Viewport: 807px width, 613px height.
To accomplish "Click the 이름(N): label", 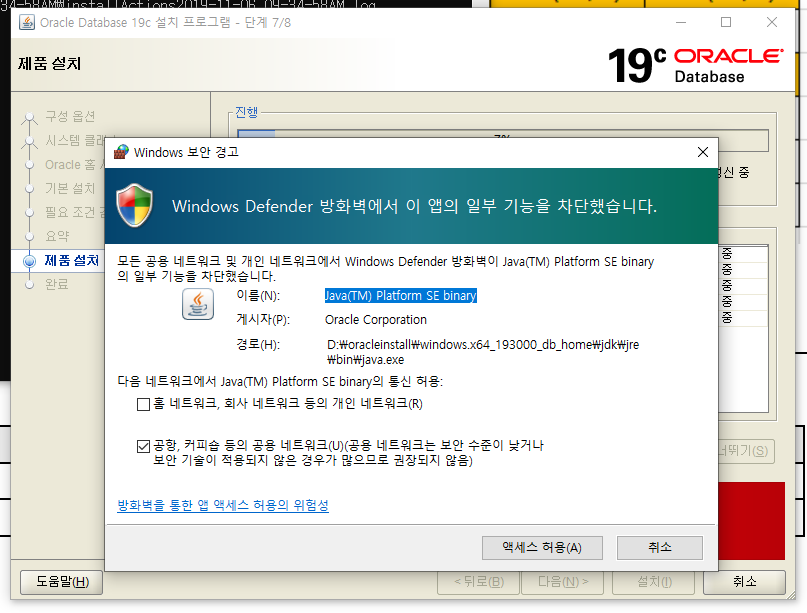I will [x=258, y=296].
